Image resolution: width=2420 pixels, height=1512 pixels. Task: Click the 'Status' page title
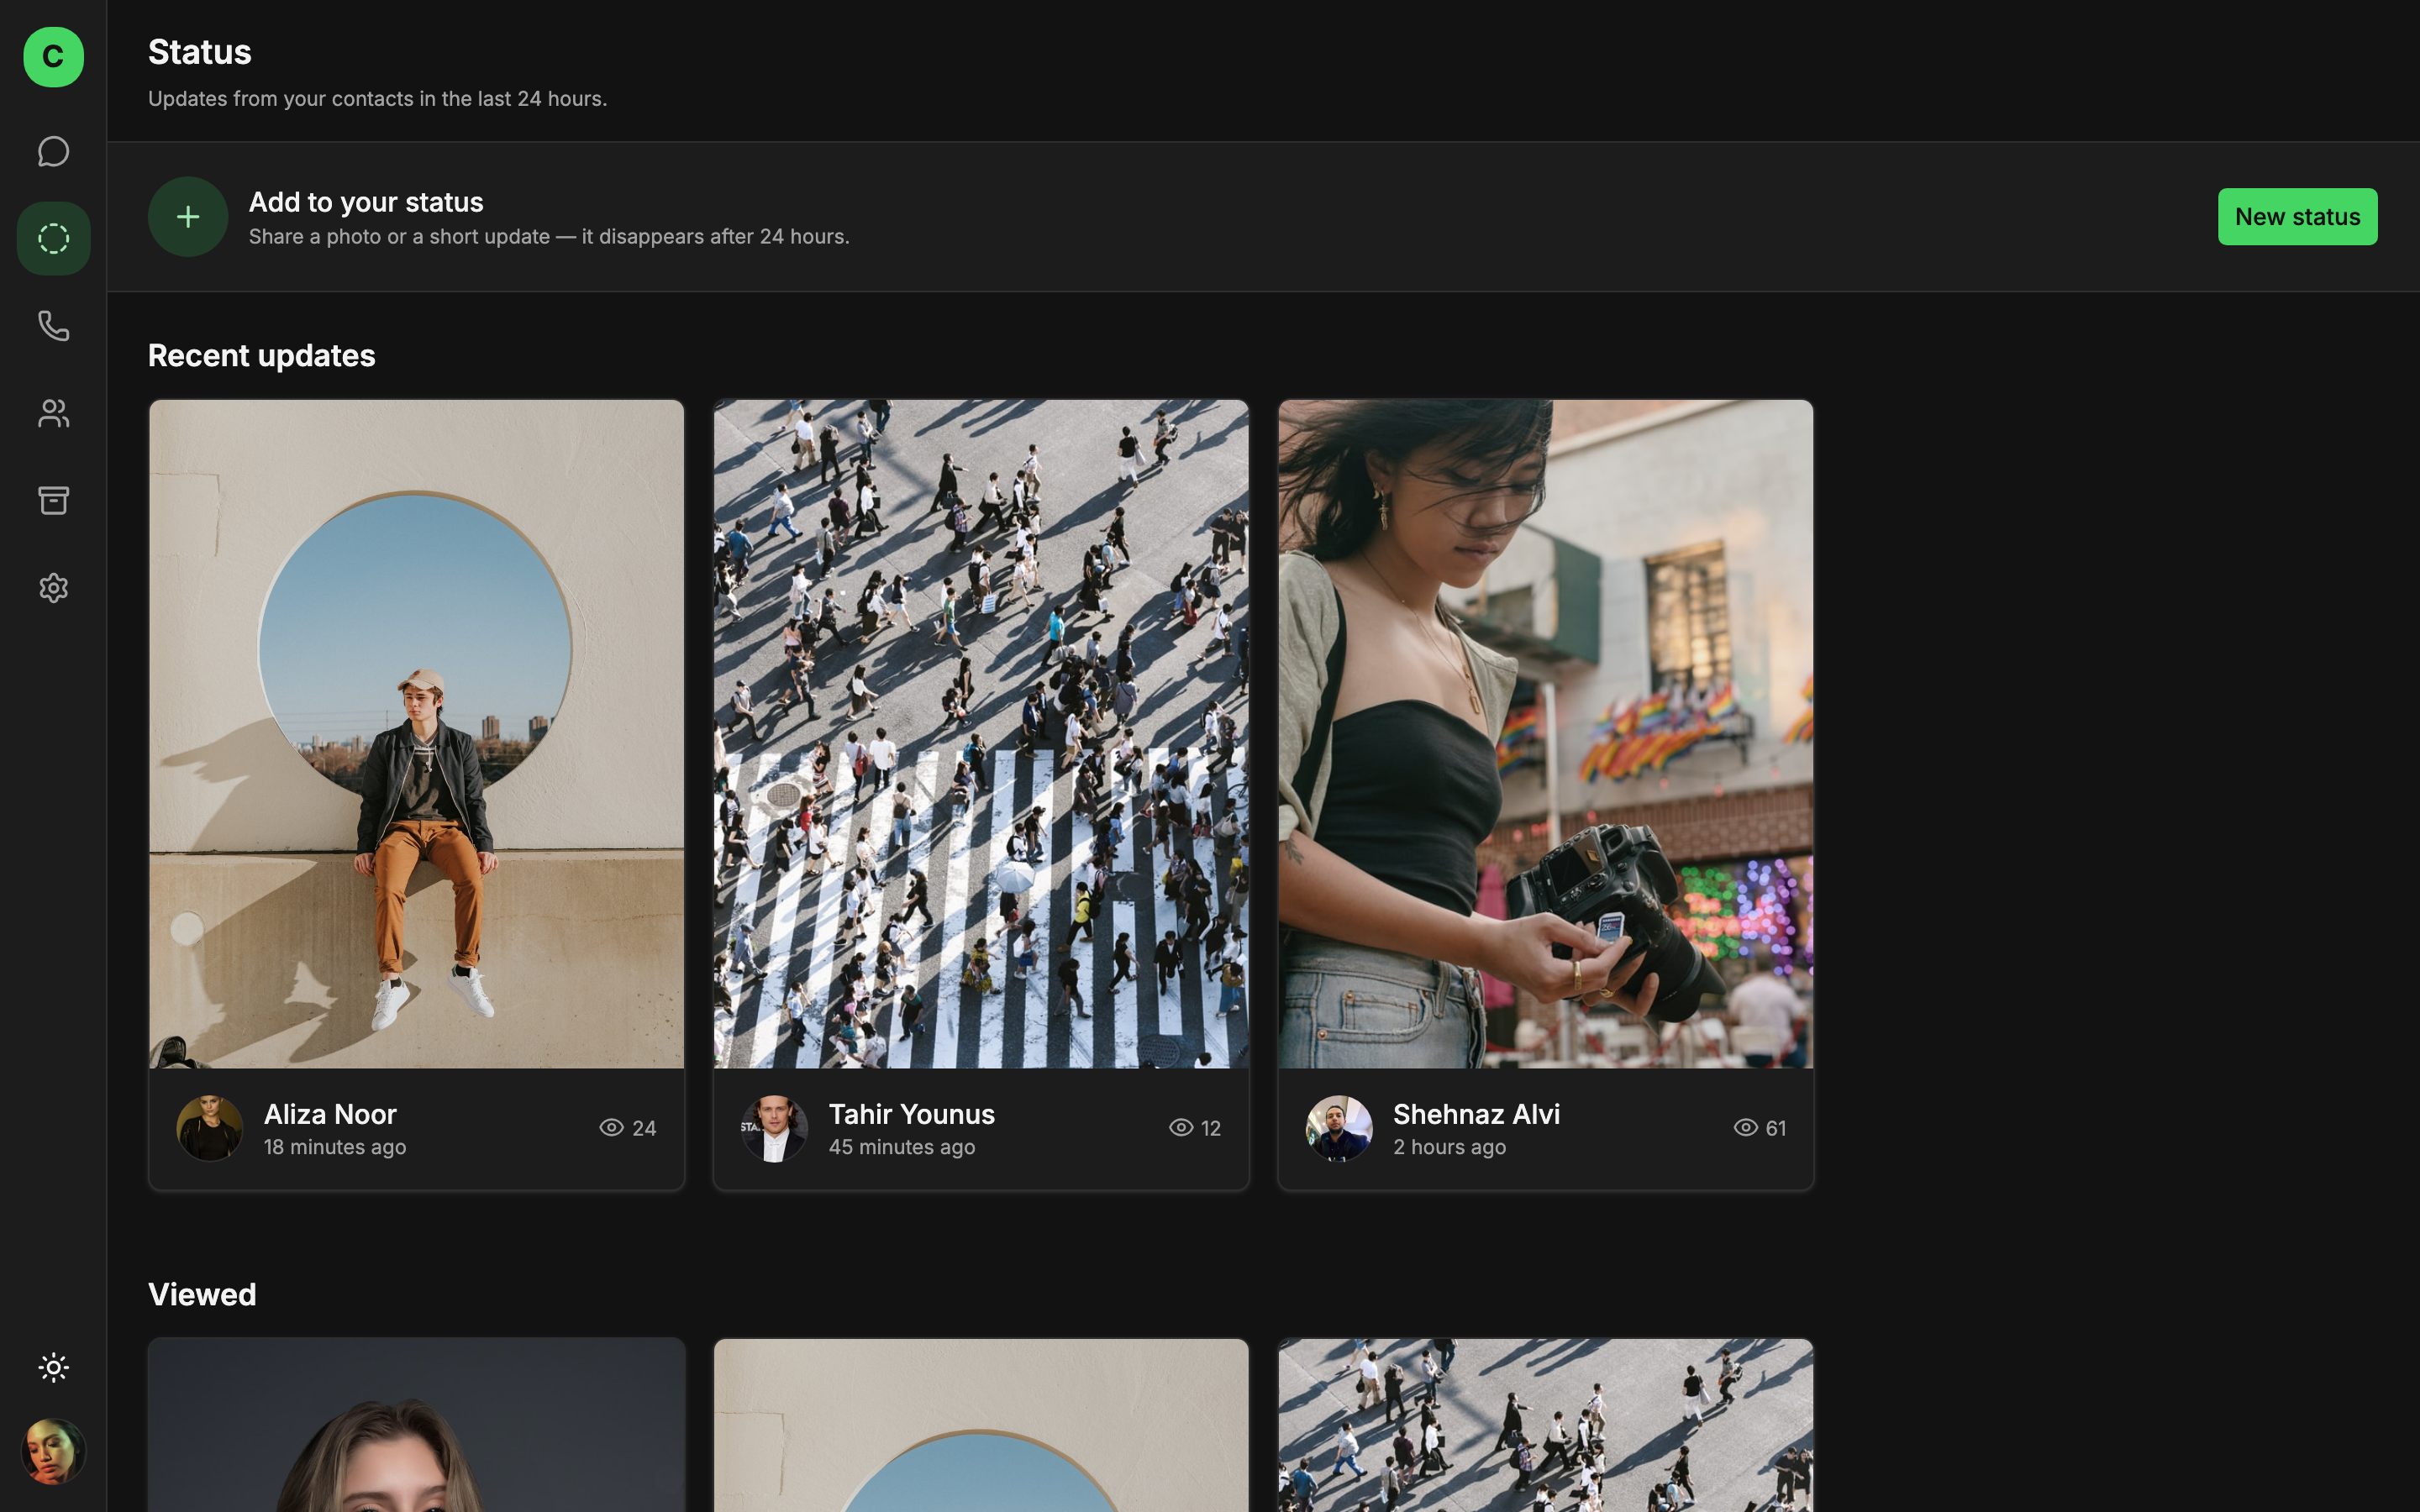click(200, 52)
